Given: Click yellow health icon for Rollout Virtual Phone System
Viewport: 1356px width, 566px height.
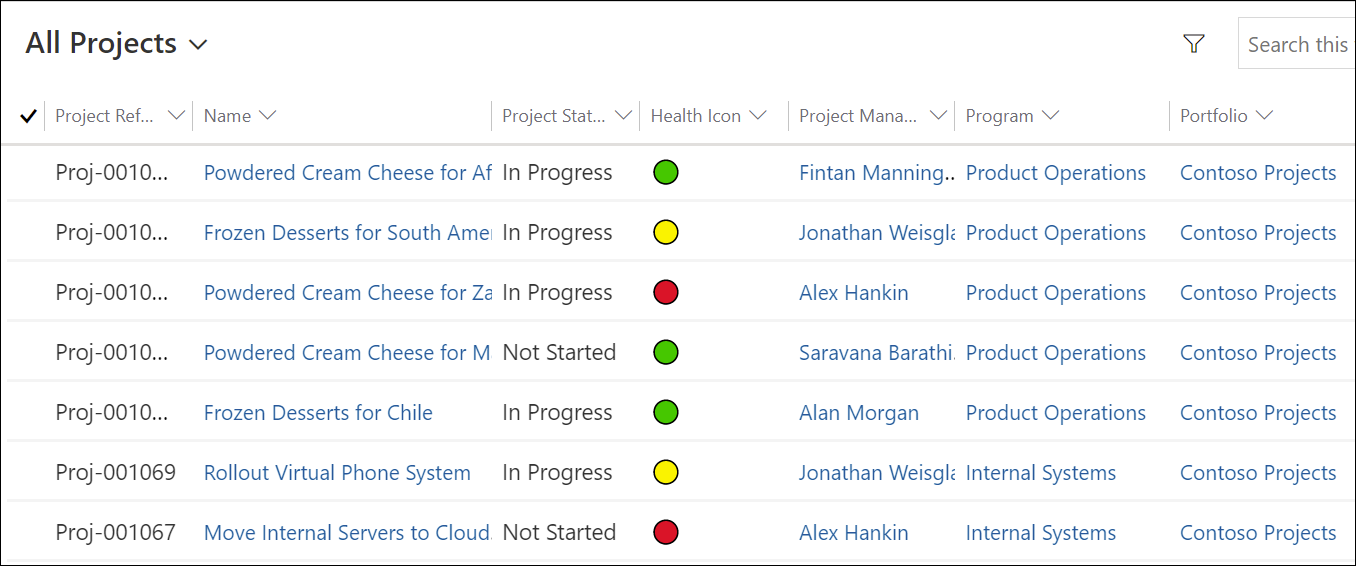Looking at the screenshot, I should coord(665,472).
